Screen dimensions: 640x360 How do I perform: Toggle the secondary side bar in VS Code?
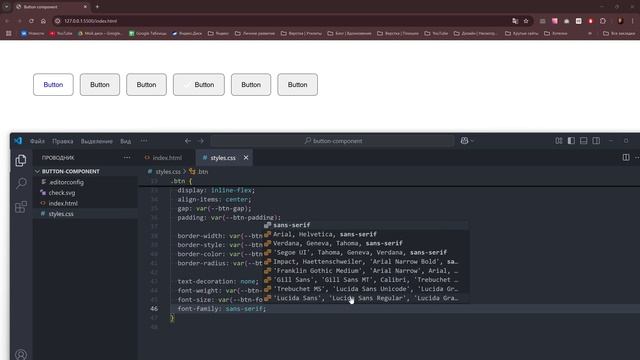pos(596,140)
